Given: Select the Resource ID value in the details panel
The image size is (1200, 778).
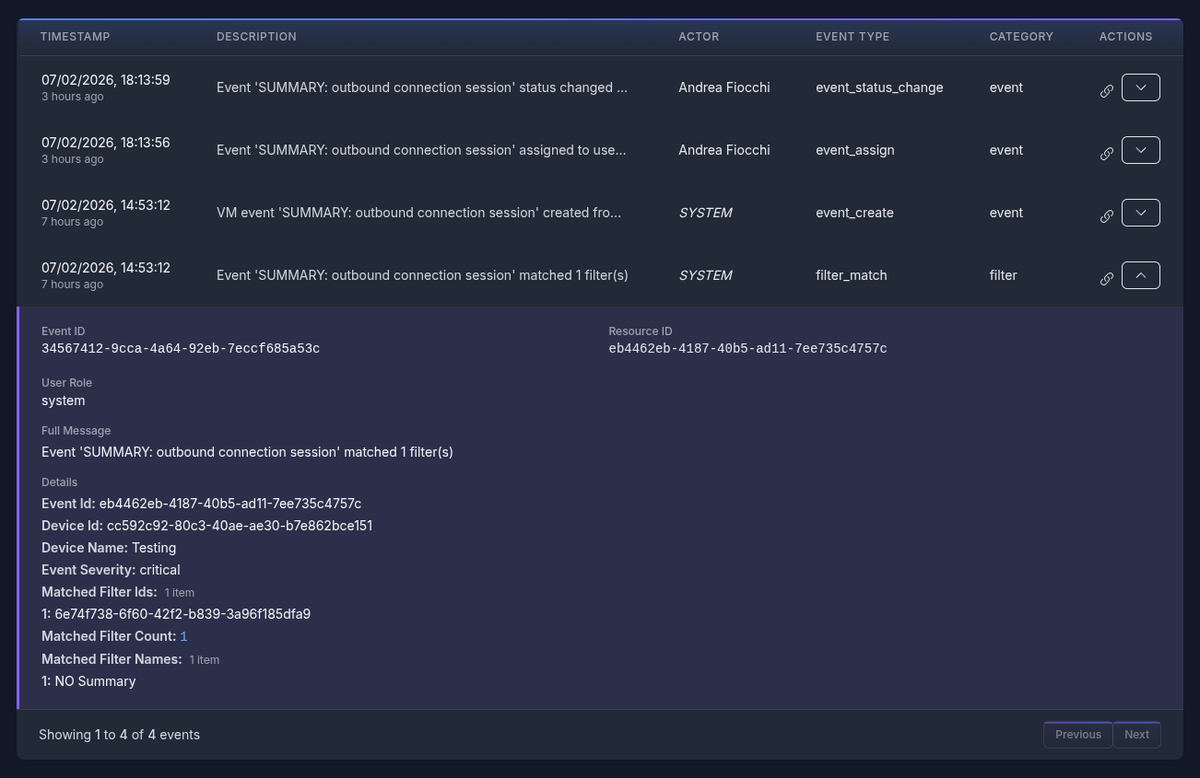Looking at the screenshot, I should (747, 349).
